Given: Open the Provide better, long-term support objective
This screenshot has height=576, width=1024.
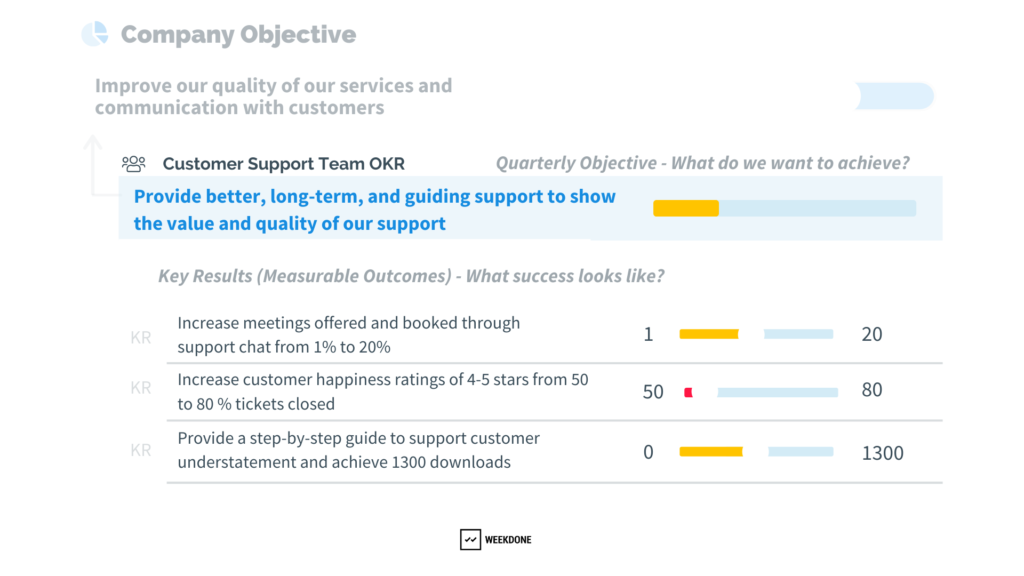Looking at the screenshot, I should 374,210.
